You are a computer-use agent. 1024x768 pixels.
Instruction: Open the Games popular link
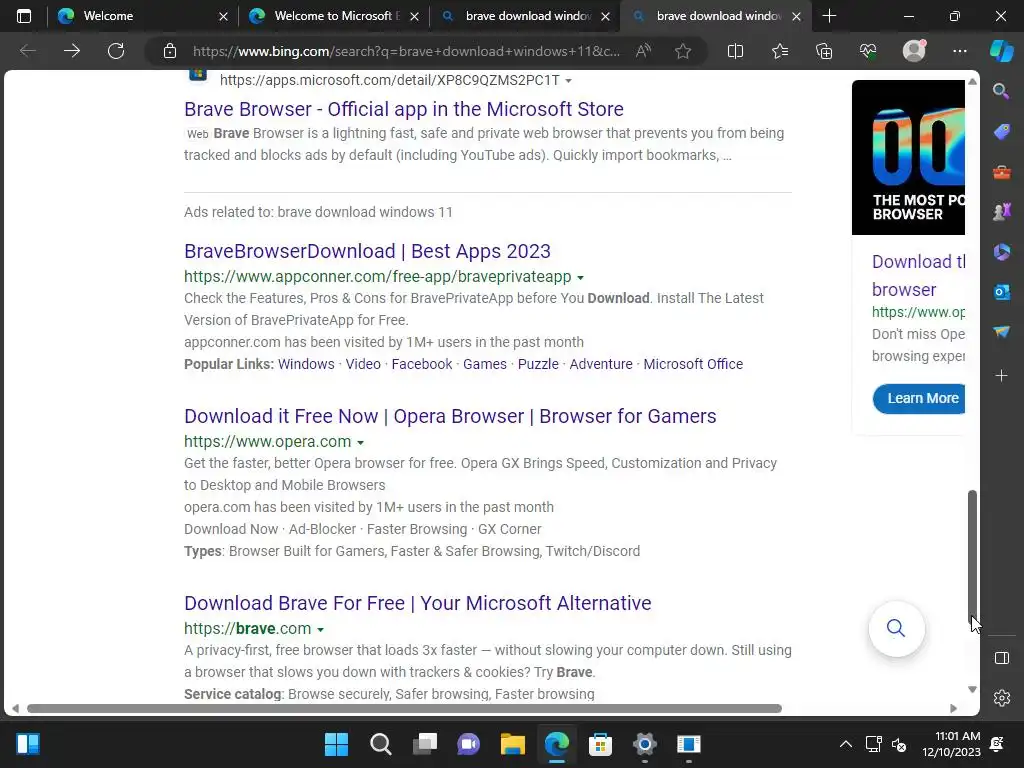point(485,364)
